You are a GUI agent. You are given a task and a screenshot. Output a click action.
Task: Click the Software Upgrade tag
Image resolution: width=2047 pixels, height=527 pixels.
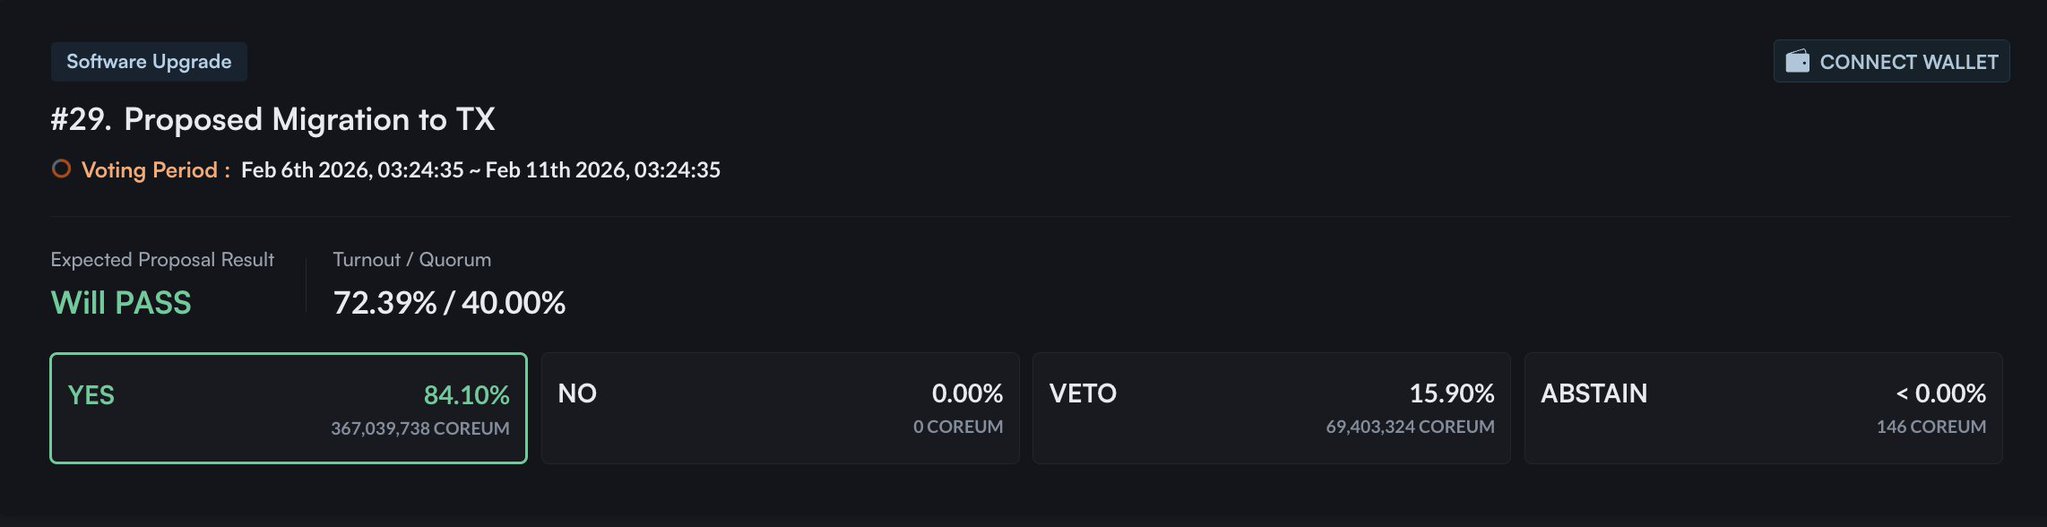(149, 62)
